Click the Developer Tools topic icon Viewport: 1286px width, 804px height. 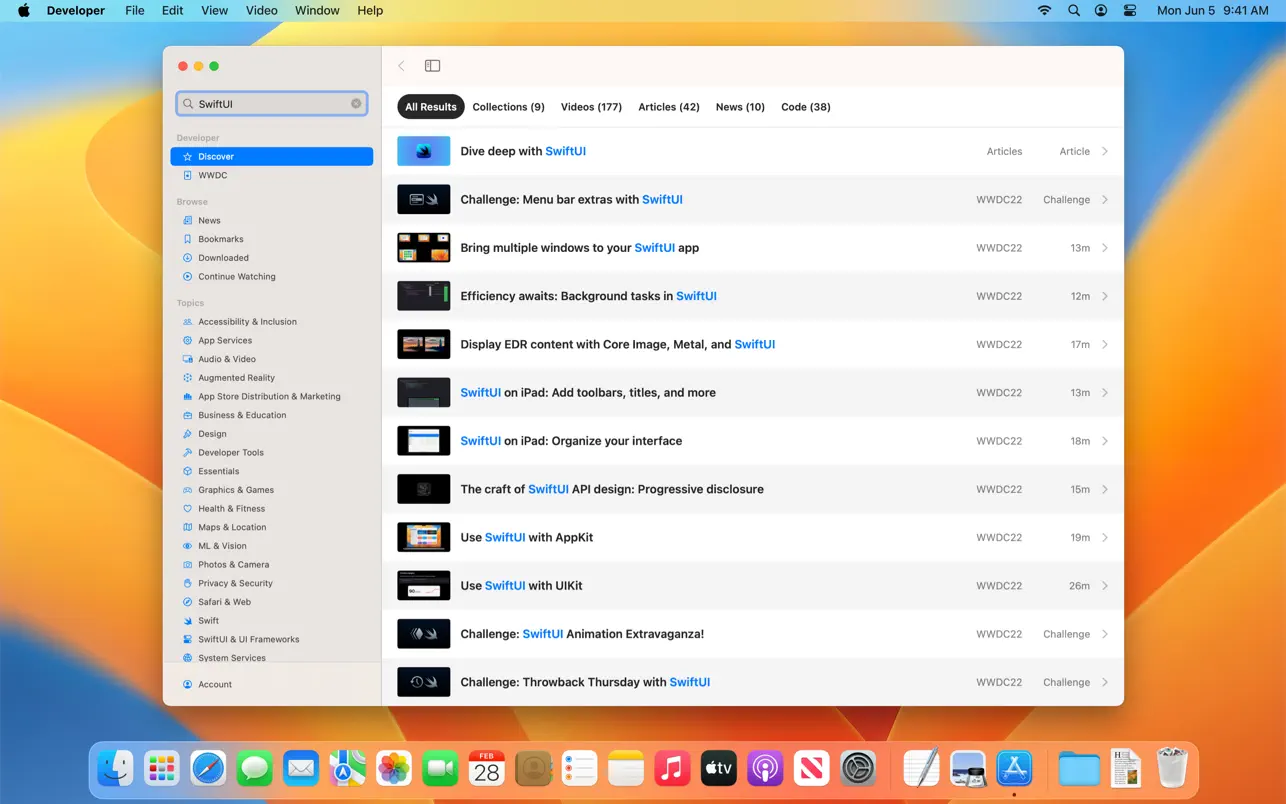187,452
